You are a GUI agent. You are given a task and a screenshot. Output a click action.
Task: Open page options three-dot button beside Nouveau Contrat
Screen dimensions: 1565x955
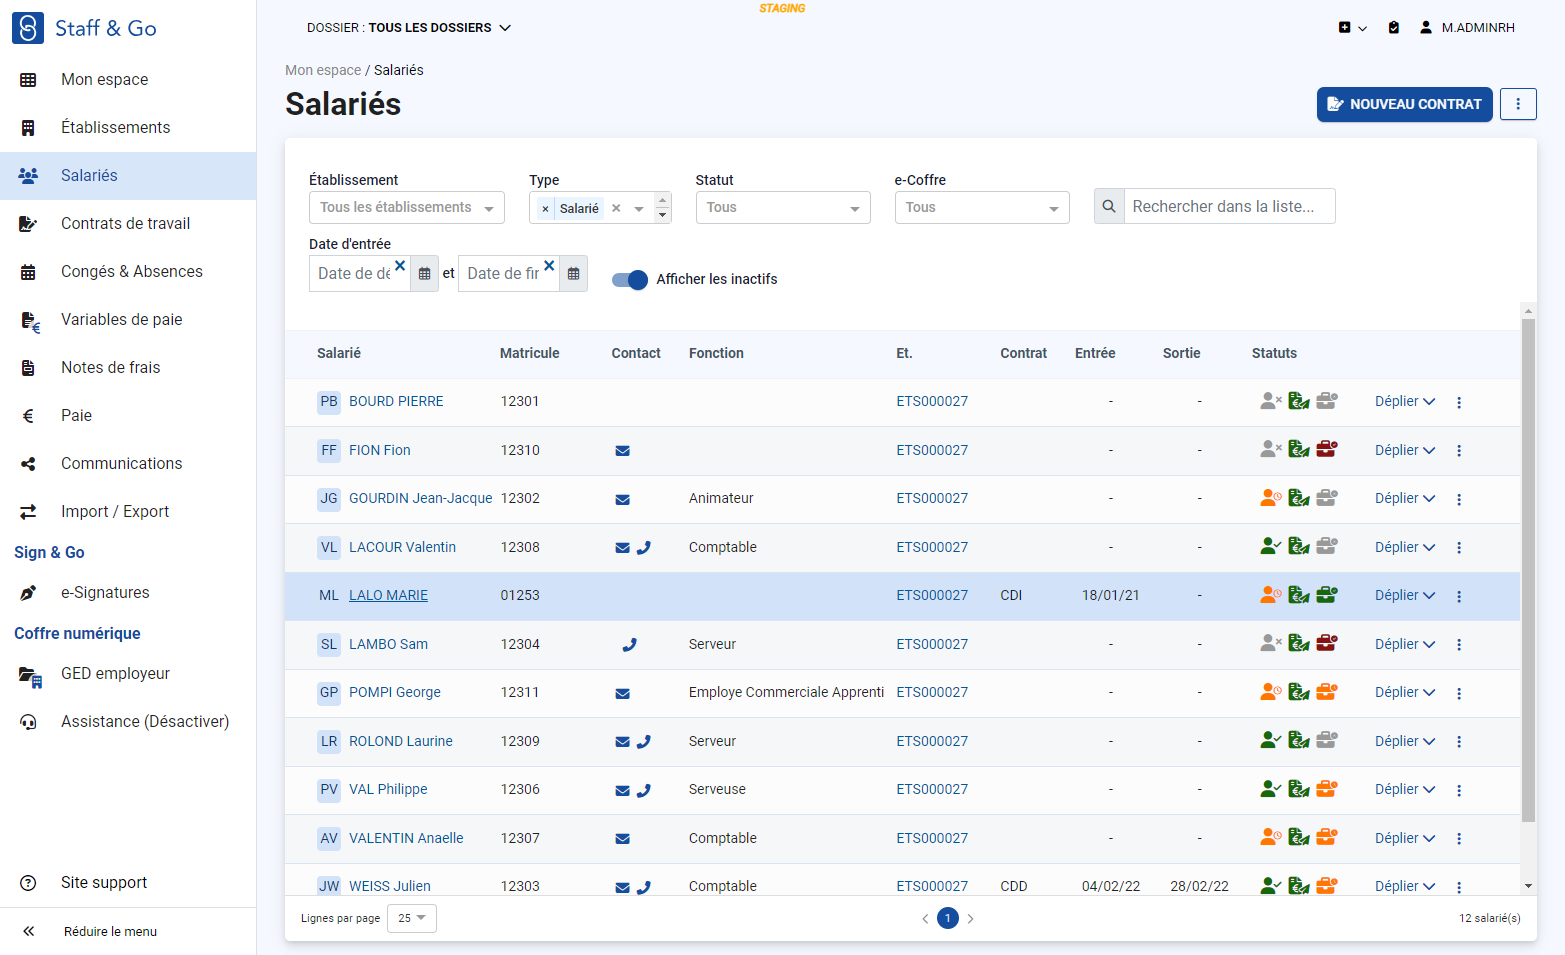click(x=1518, y=104)
